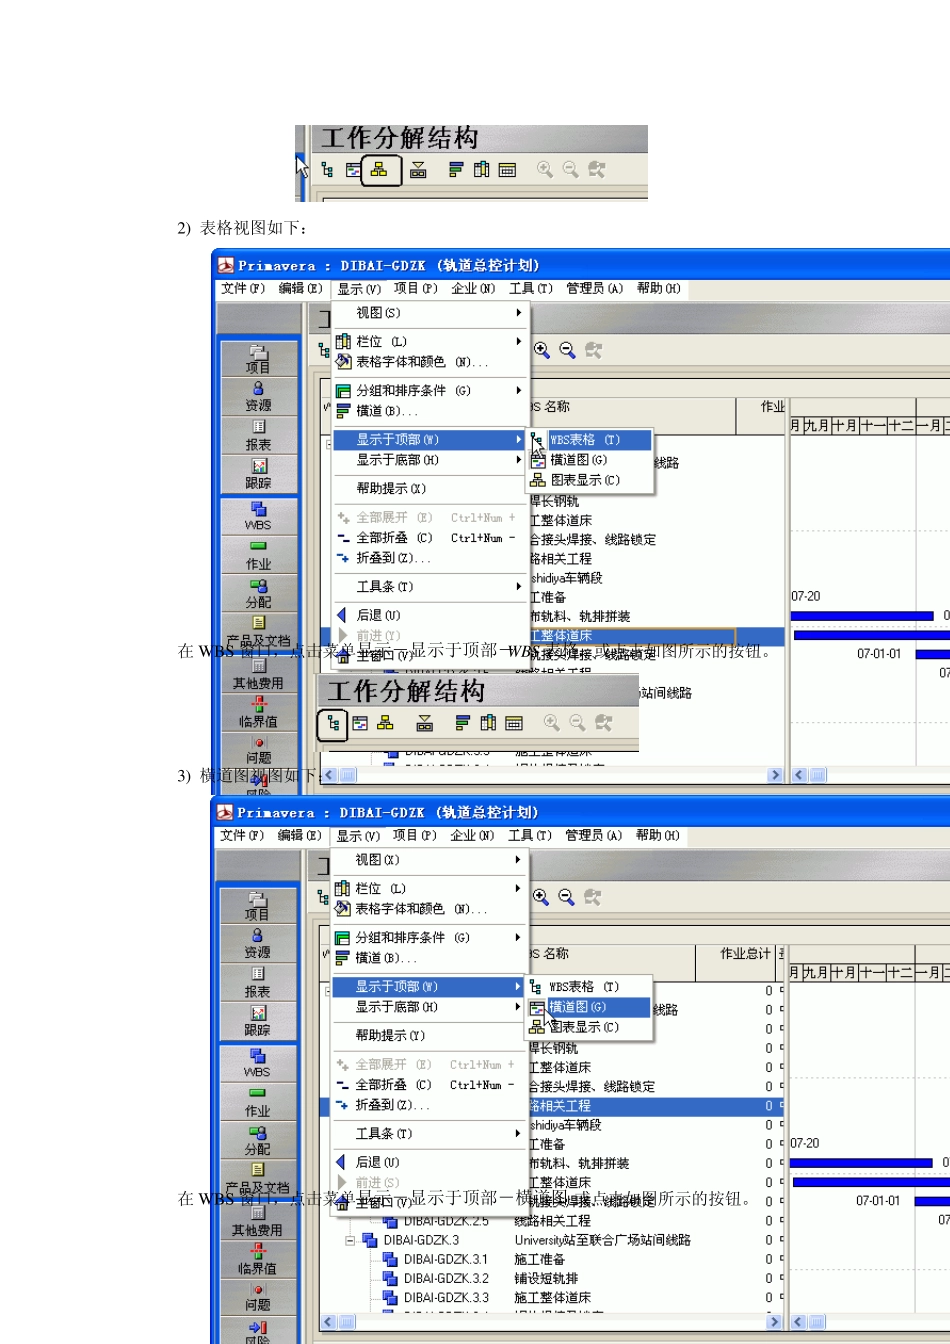This screenshot has width=950, height=1344.
Task: Open 临界值 sidebar icon in upper Primavera window
Action: tap(258, 712)
